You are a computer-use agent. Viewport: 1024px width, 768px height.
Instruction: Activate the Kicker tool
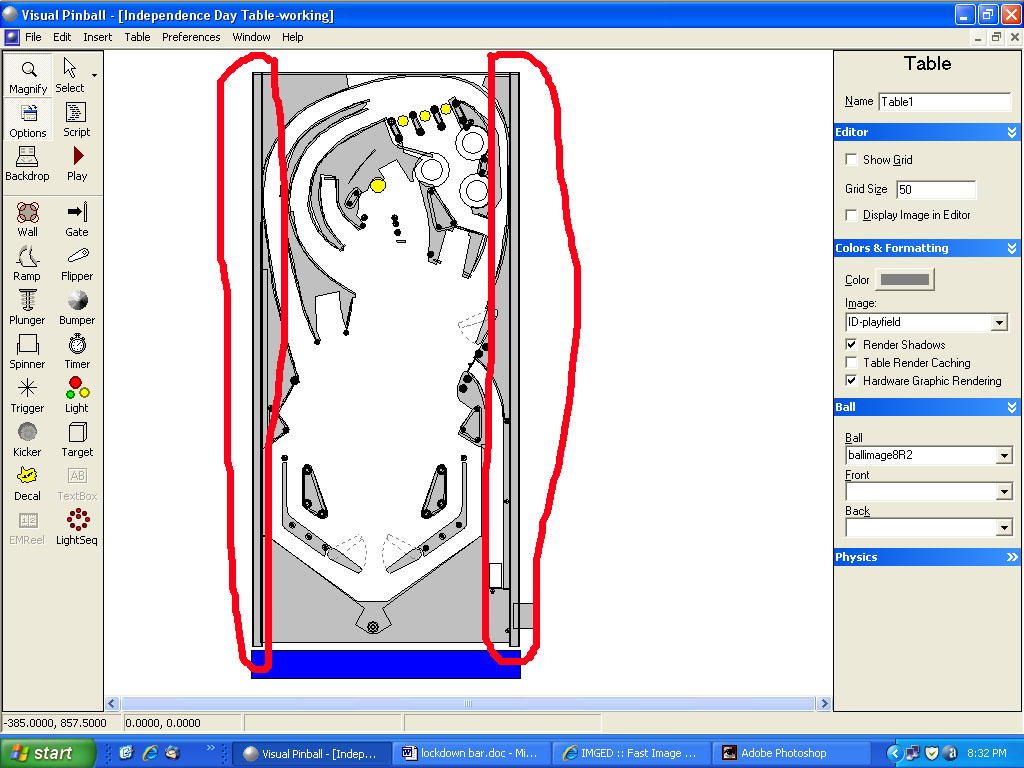[28, 438]
